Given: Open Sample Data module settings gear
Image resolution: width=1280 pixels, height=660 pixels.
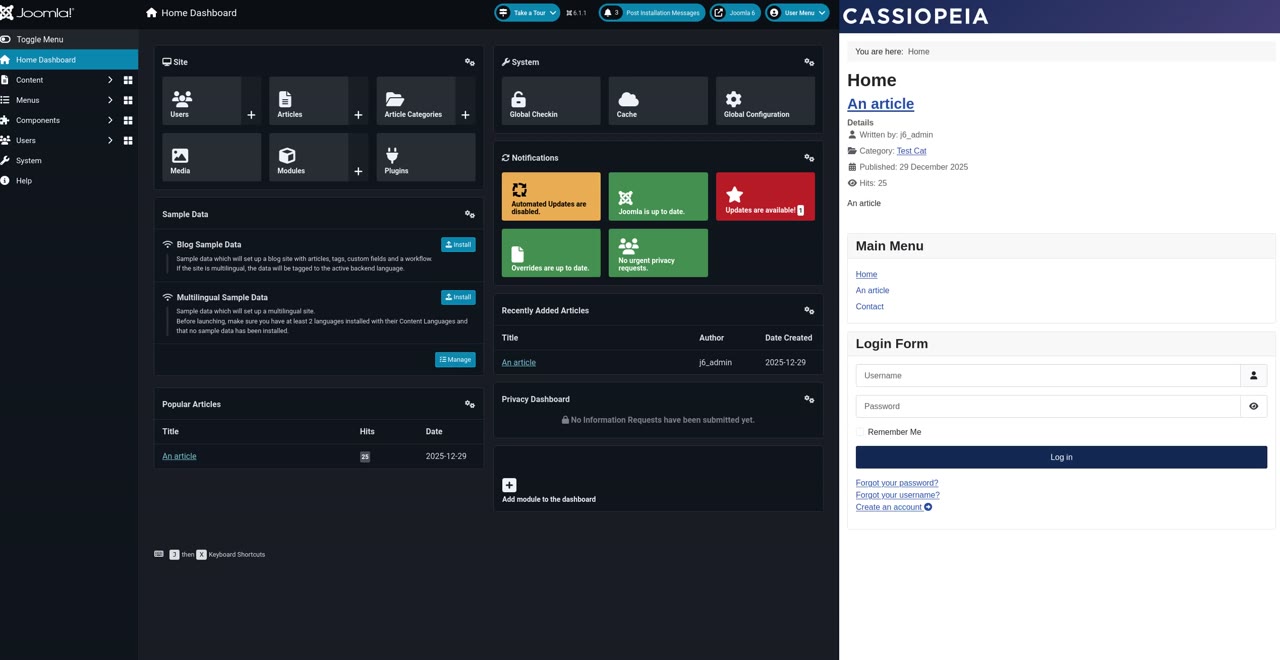Looking at the screenshot, I should click(x=470, y=214).
